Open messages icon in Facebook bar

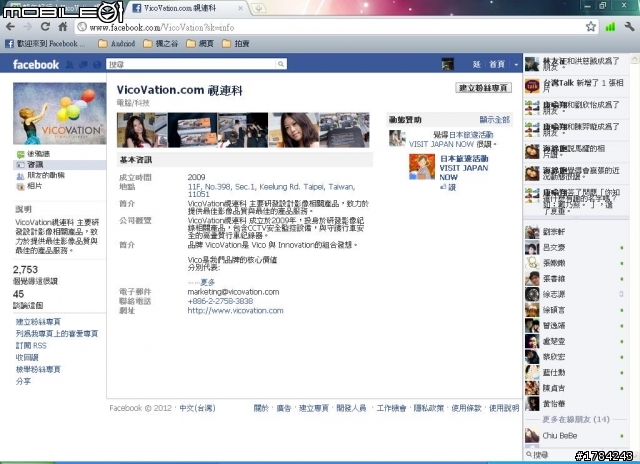tap(83, 64)
